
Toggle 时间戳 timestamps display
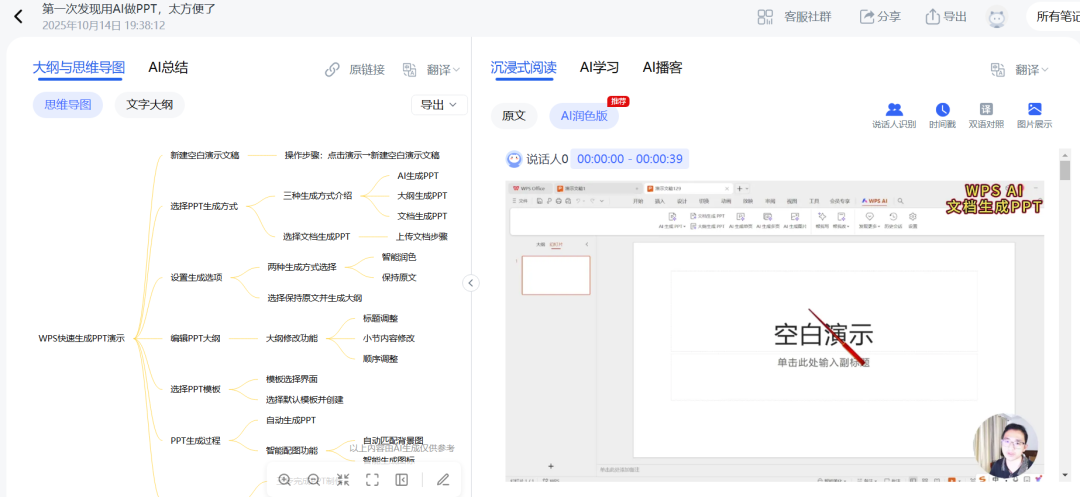click(942, 116)
